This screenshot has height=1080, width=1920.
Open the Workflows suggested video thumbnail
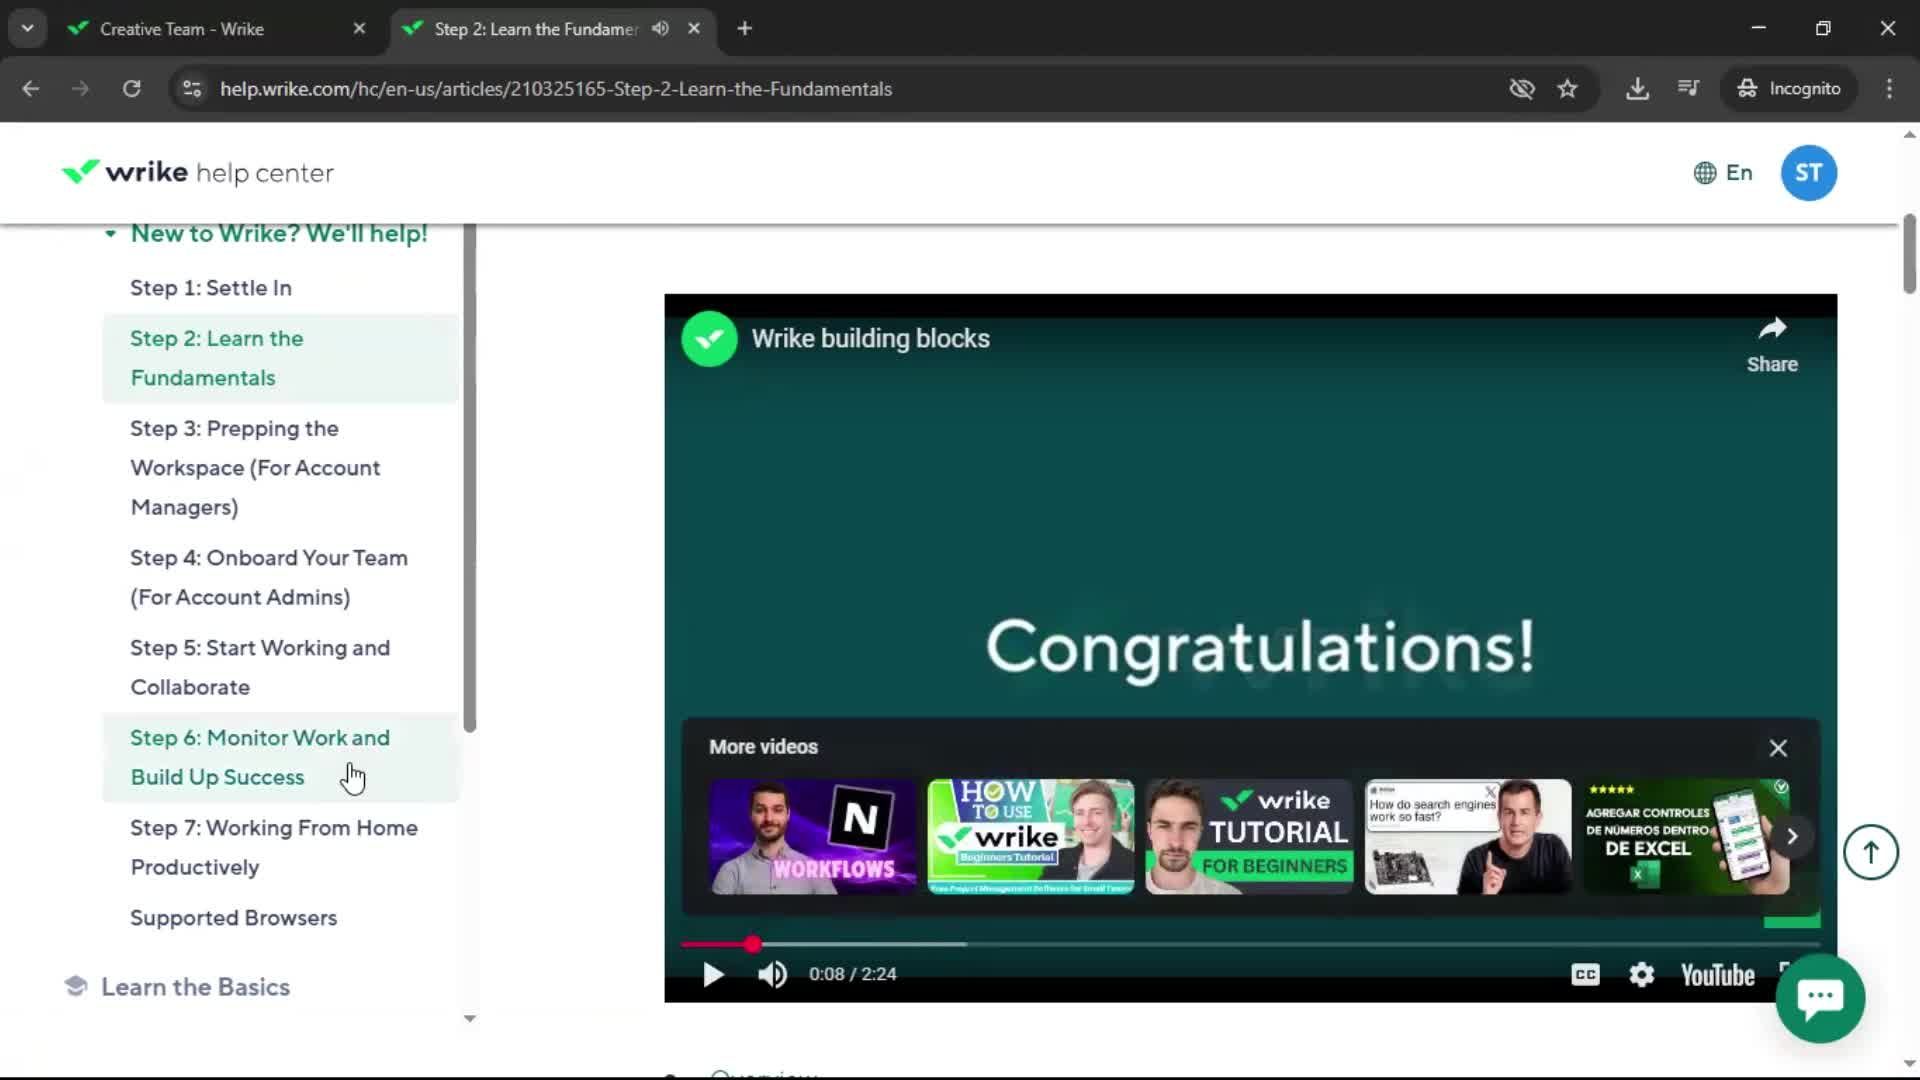[x=812, y=837]
